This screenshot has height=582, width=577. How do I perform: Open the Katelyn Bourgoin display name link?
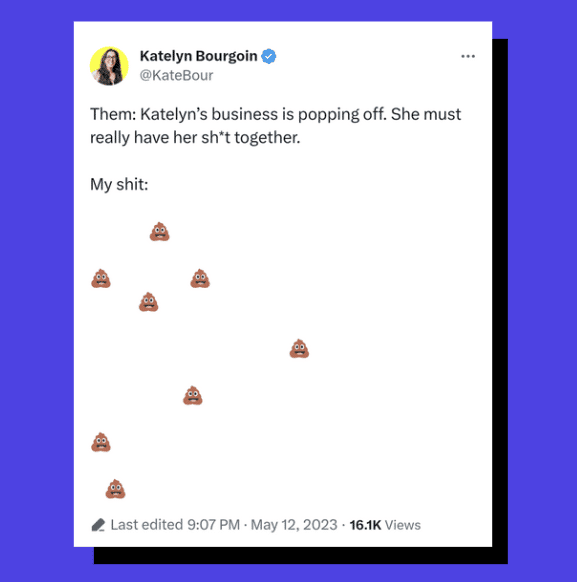point(199,56)
